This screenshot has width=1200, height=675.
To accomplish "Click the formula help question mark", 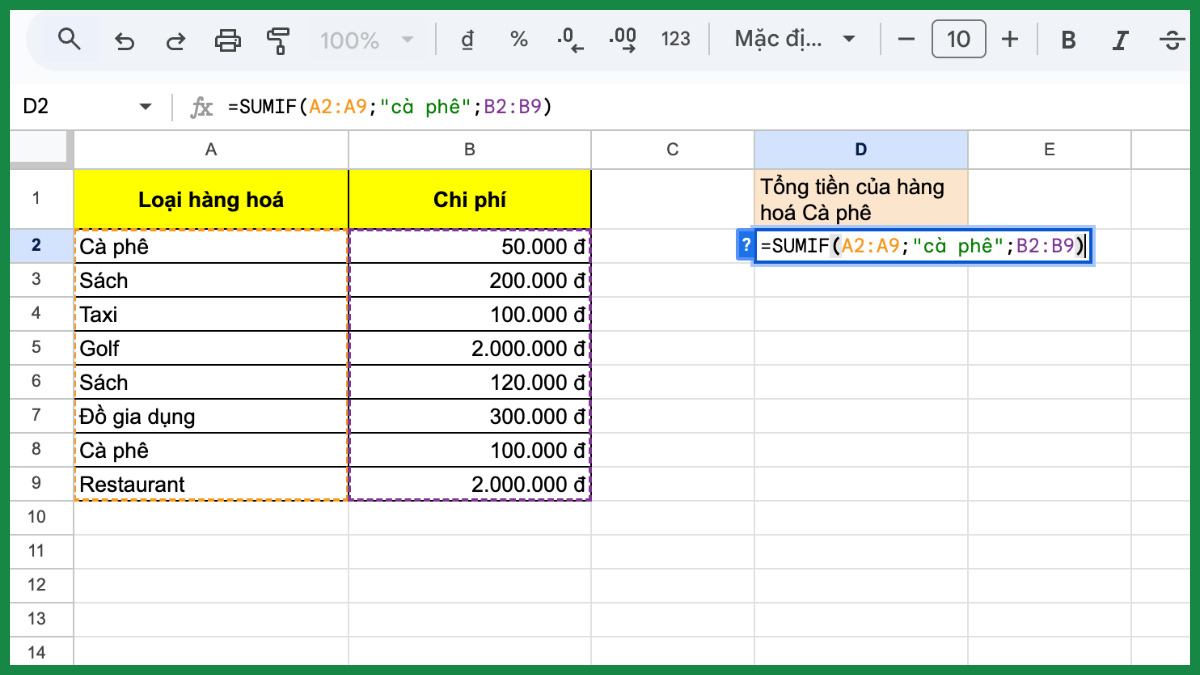I will tap(745, 246).
